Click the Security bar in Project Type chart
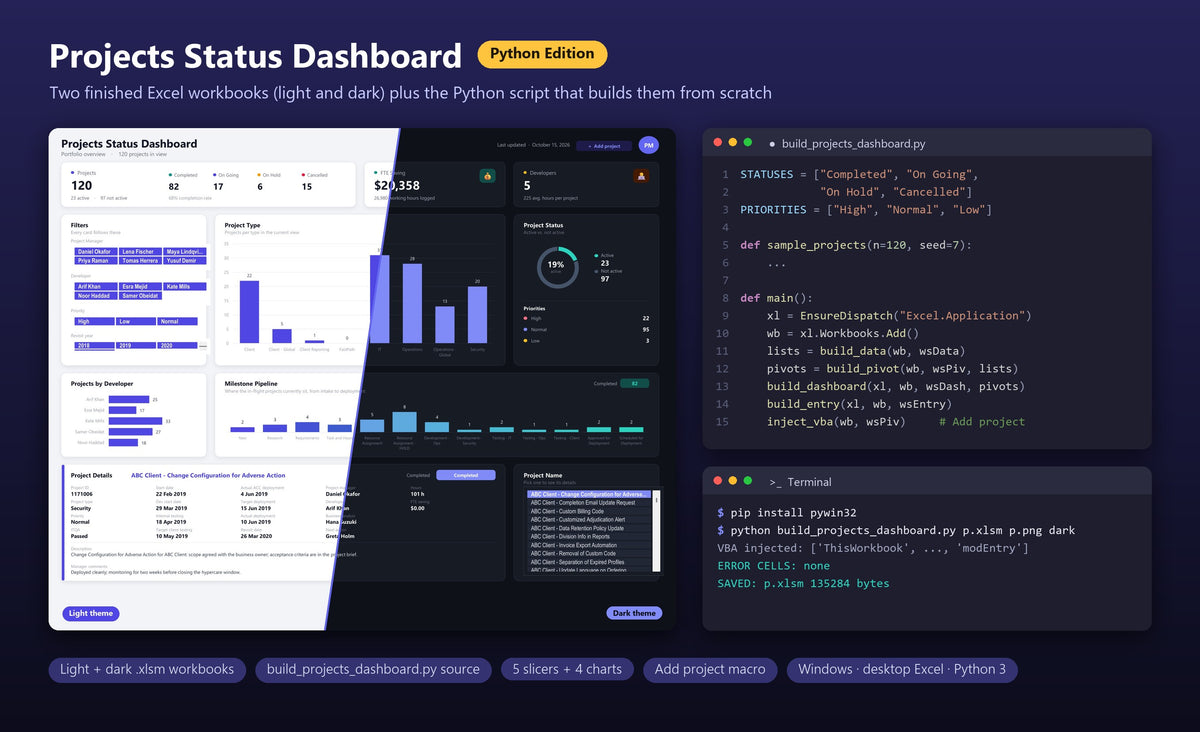 tap(477, 315)
